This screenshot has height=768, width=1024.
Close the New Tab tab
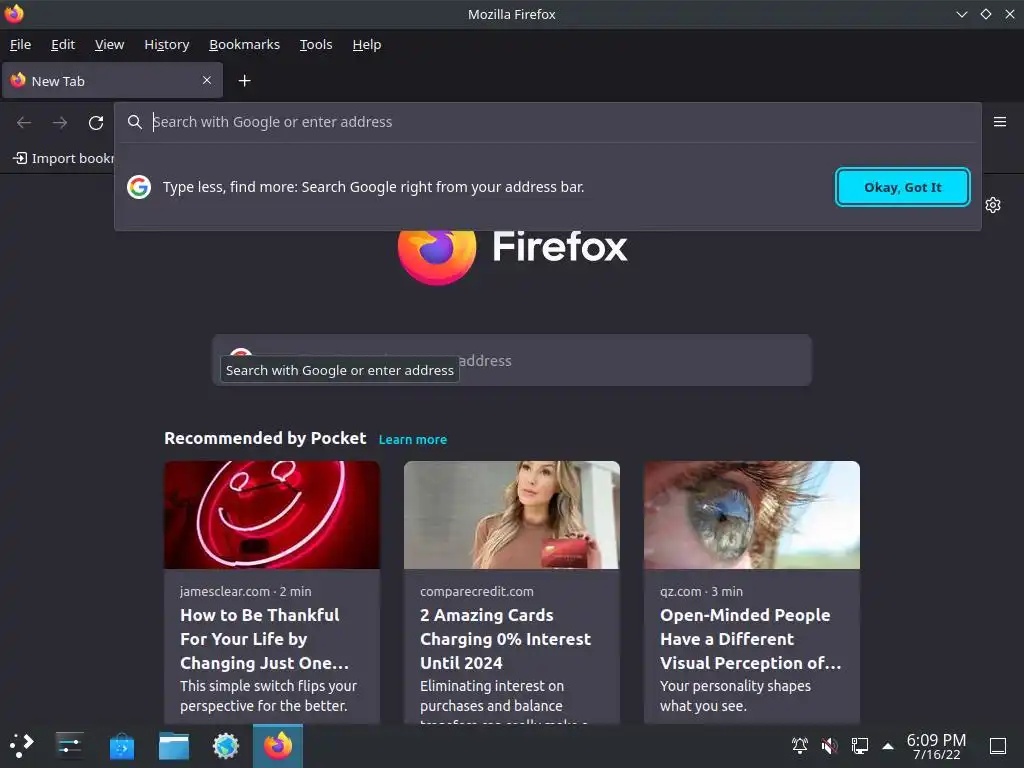coord(206,80)
